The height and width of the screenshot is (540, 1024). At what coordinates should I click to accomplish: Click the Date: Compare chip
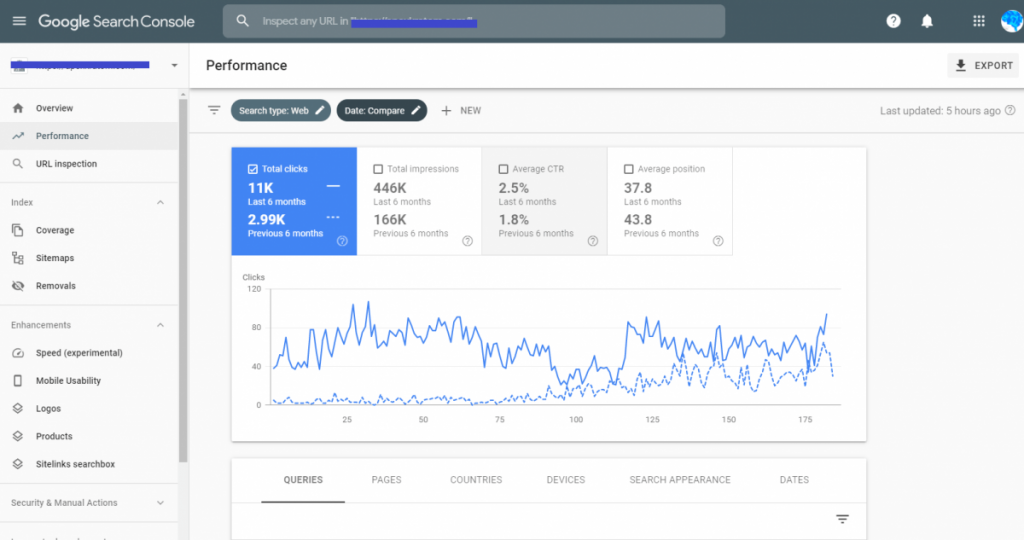pyautogui.click(x=382, y=110)
